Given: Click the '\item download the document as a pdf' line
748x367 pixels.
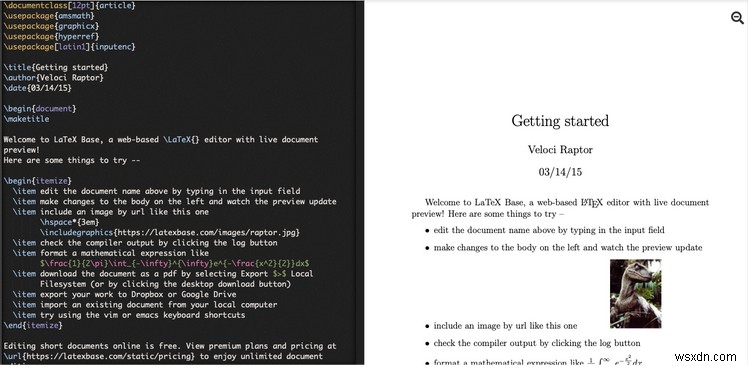Looking at the screenshot, I should tap(163, 274).
